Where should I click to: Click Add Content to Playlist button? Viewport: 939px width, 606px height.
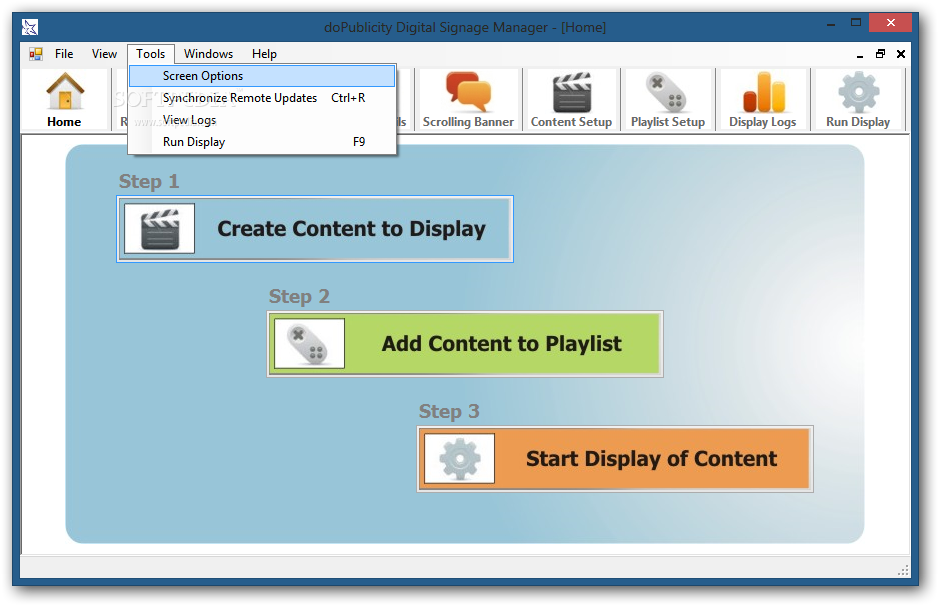point(465,344)
